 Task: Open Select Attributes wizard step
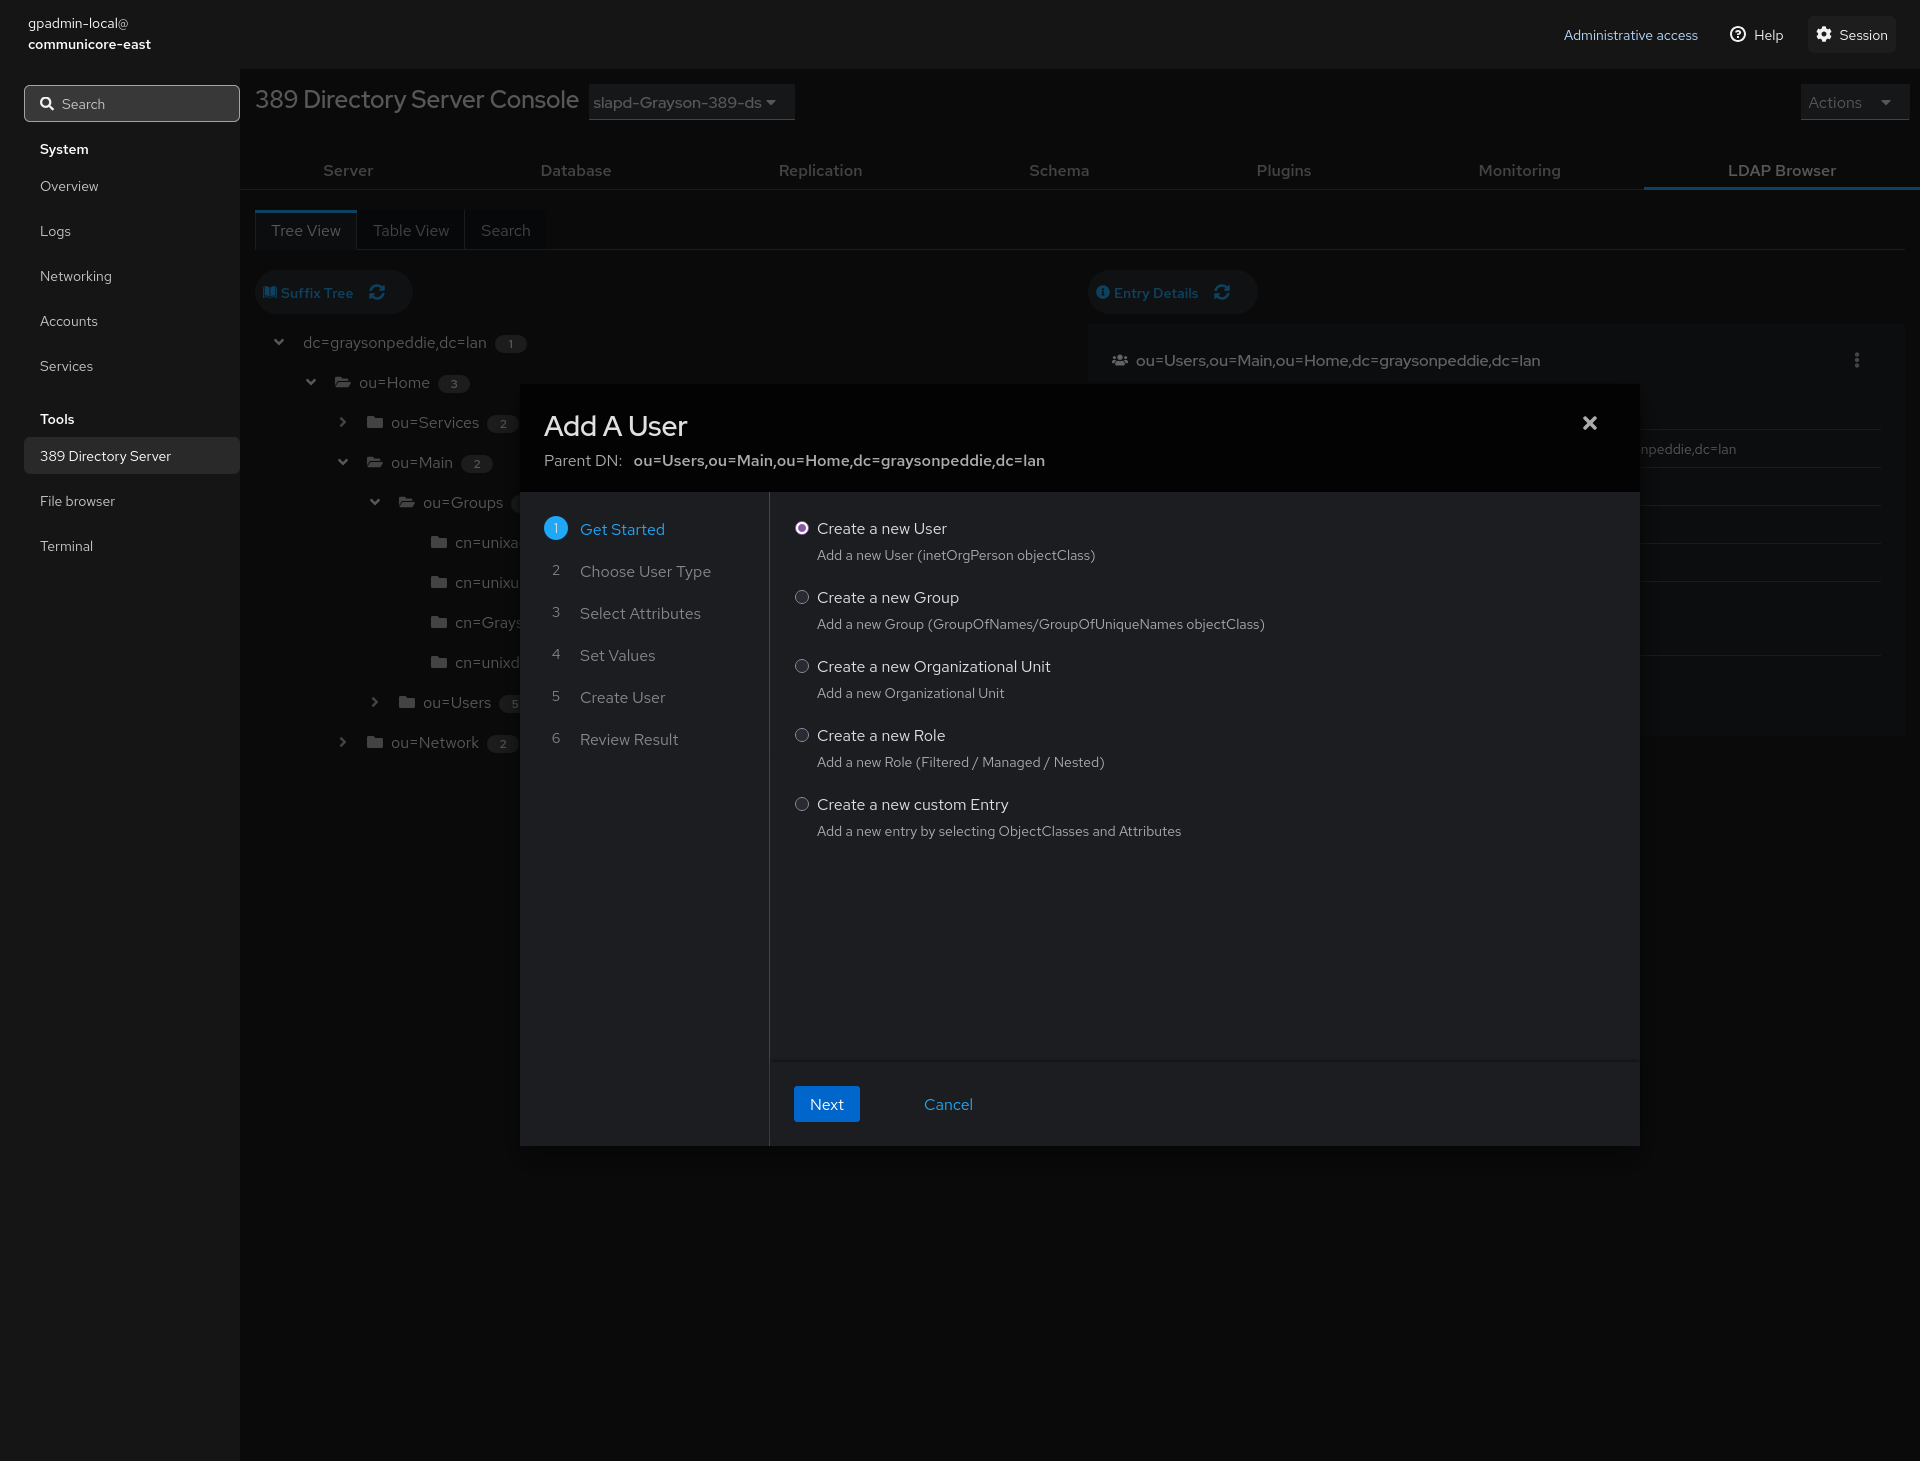coord(640,613)
